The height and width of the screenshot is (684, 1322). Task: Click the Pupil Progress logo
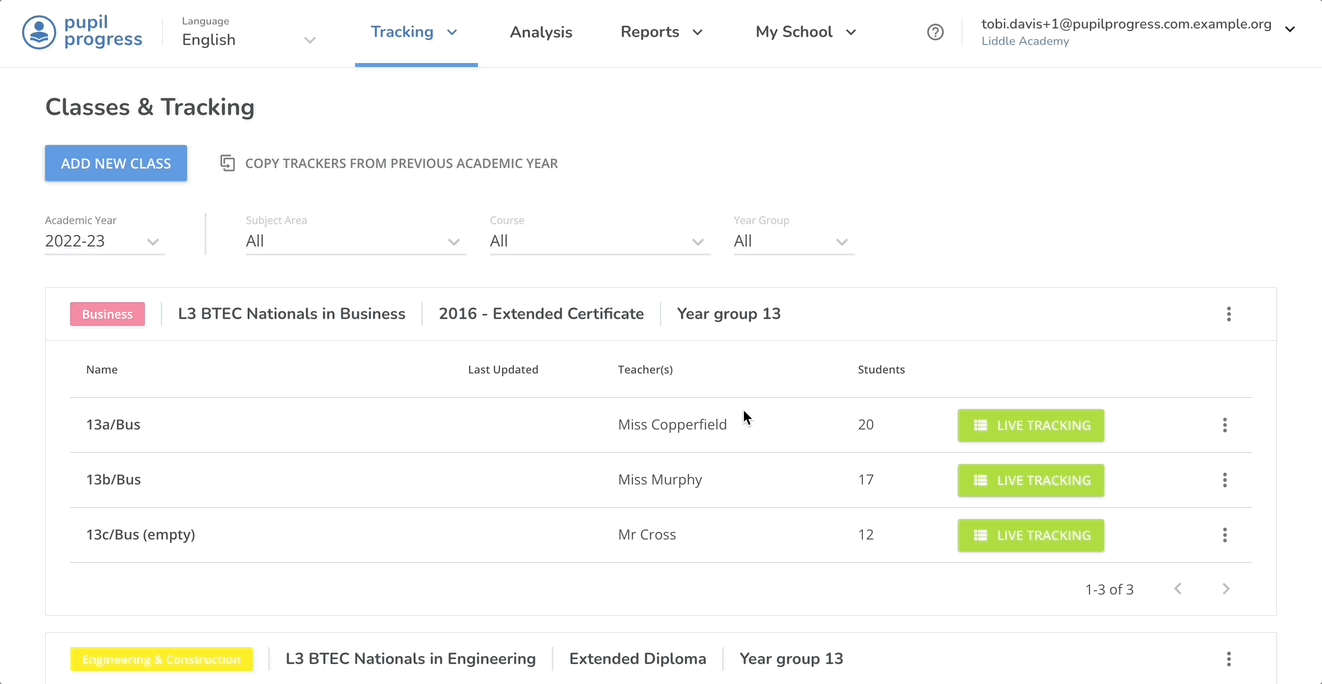coord(82,32)
